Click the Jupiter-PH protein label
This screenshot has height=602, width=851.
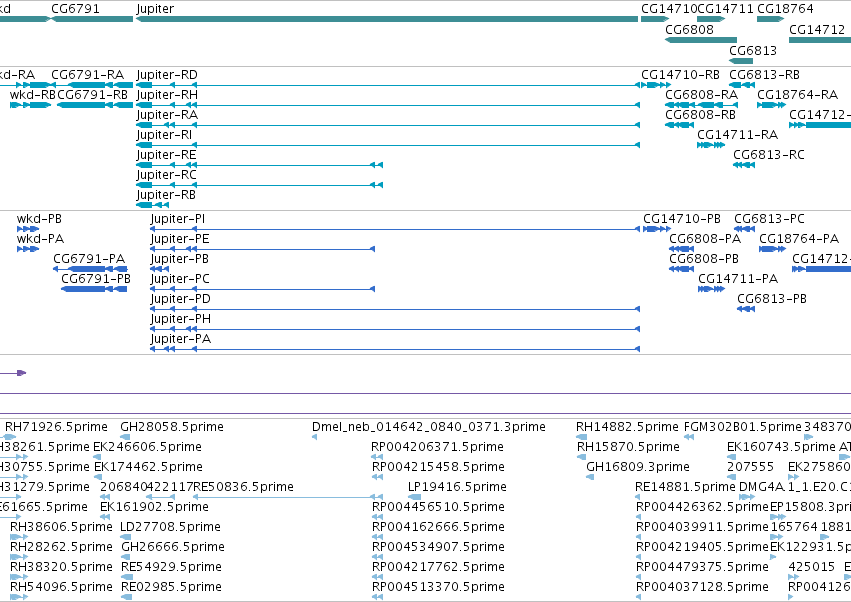coord(181,319)
